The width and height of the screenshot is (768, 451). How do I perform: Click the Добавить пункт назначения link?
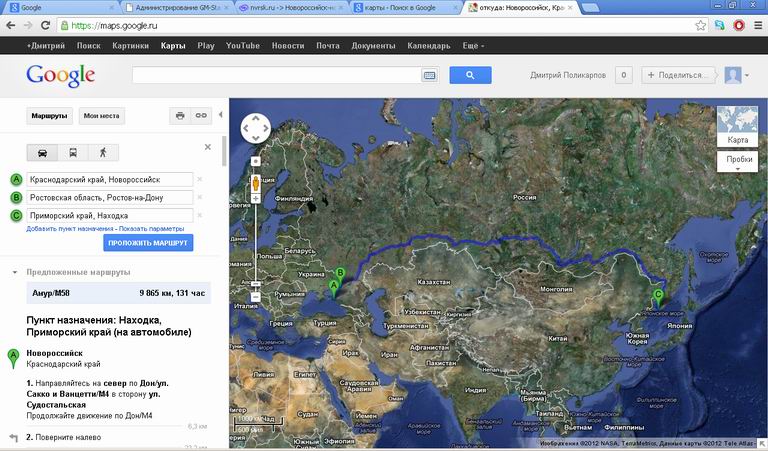tap(70, 229)
